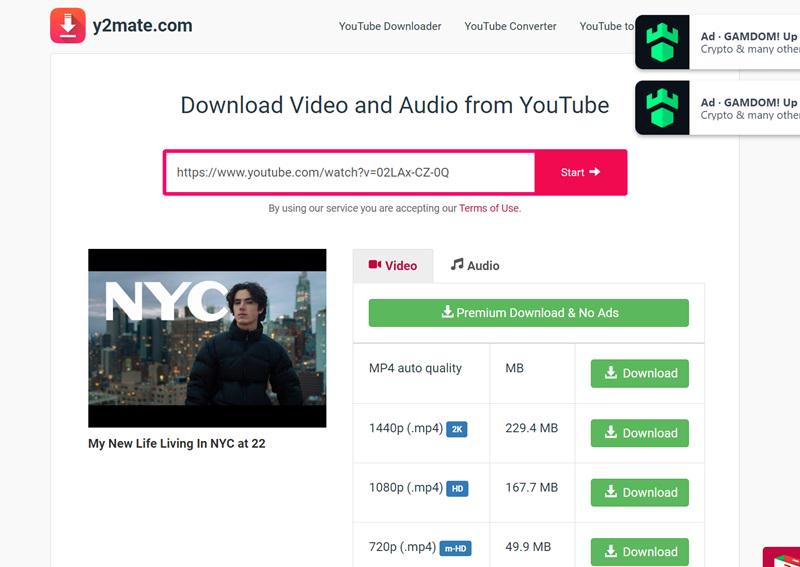The width and height of the screenshot is (800, 567).
Task: Download the 1080p 167.7 MB version
Action: coord(640,492)
